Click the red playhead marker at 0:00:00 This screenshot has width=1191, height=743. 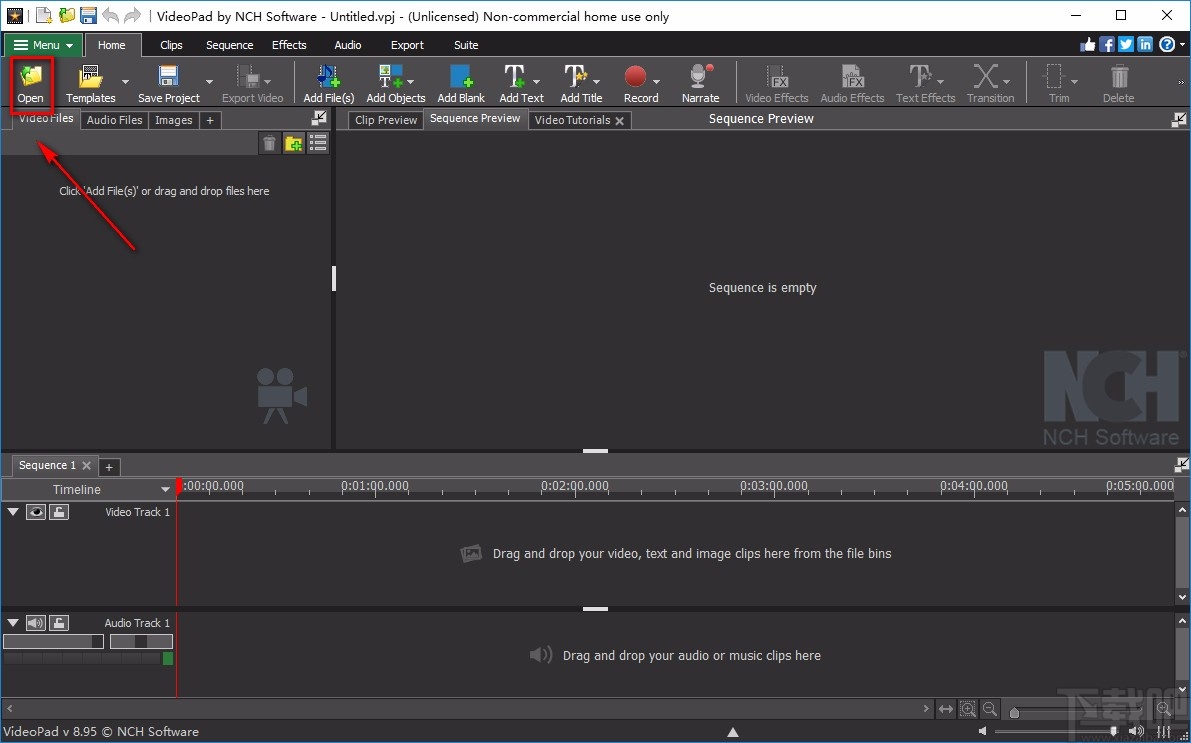pos(179,486)
